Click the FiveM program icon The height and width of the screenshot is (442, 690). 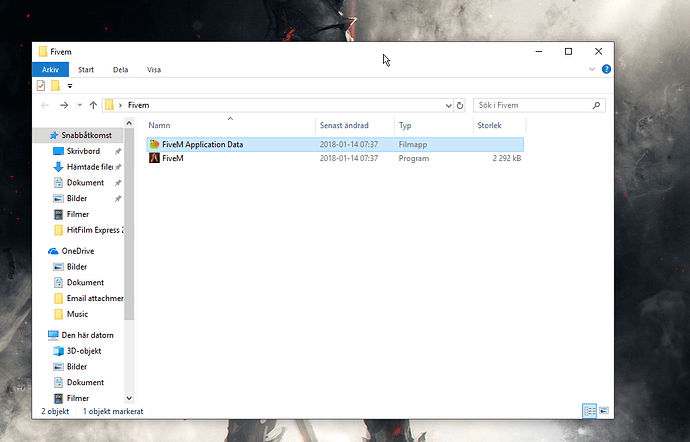pos(154,158)
